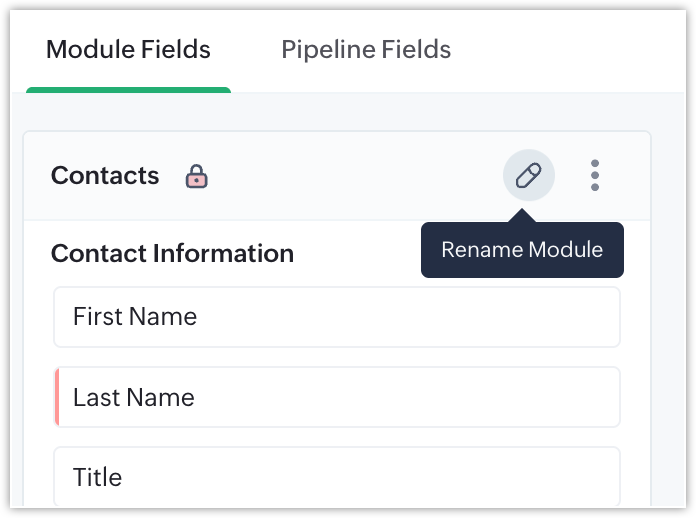696x518 pixels.
Task: Click the lock icon beside Contacts
Action: pyautogui.click(x=197, y=176)
